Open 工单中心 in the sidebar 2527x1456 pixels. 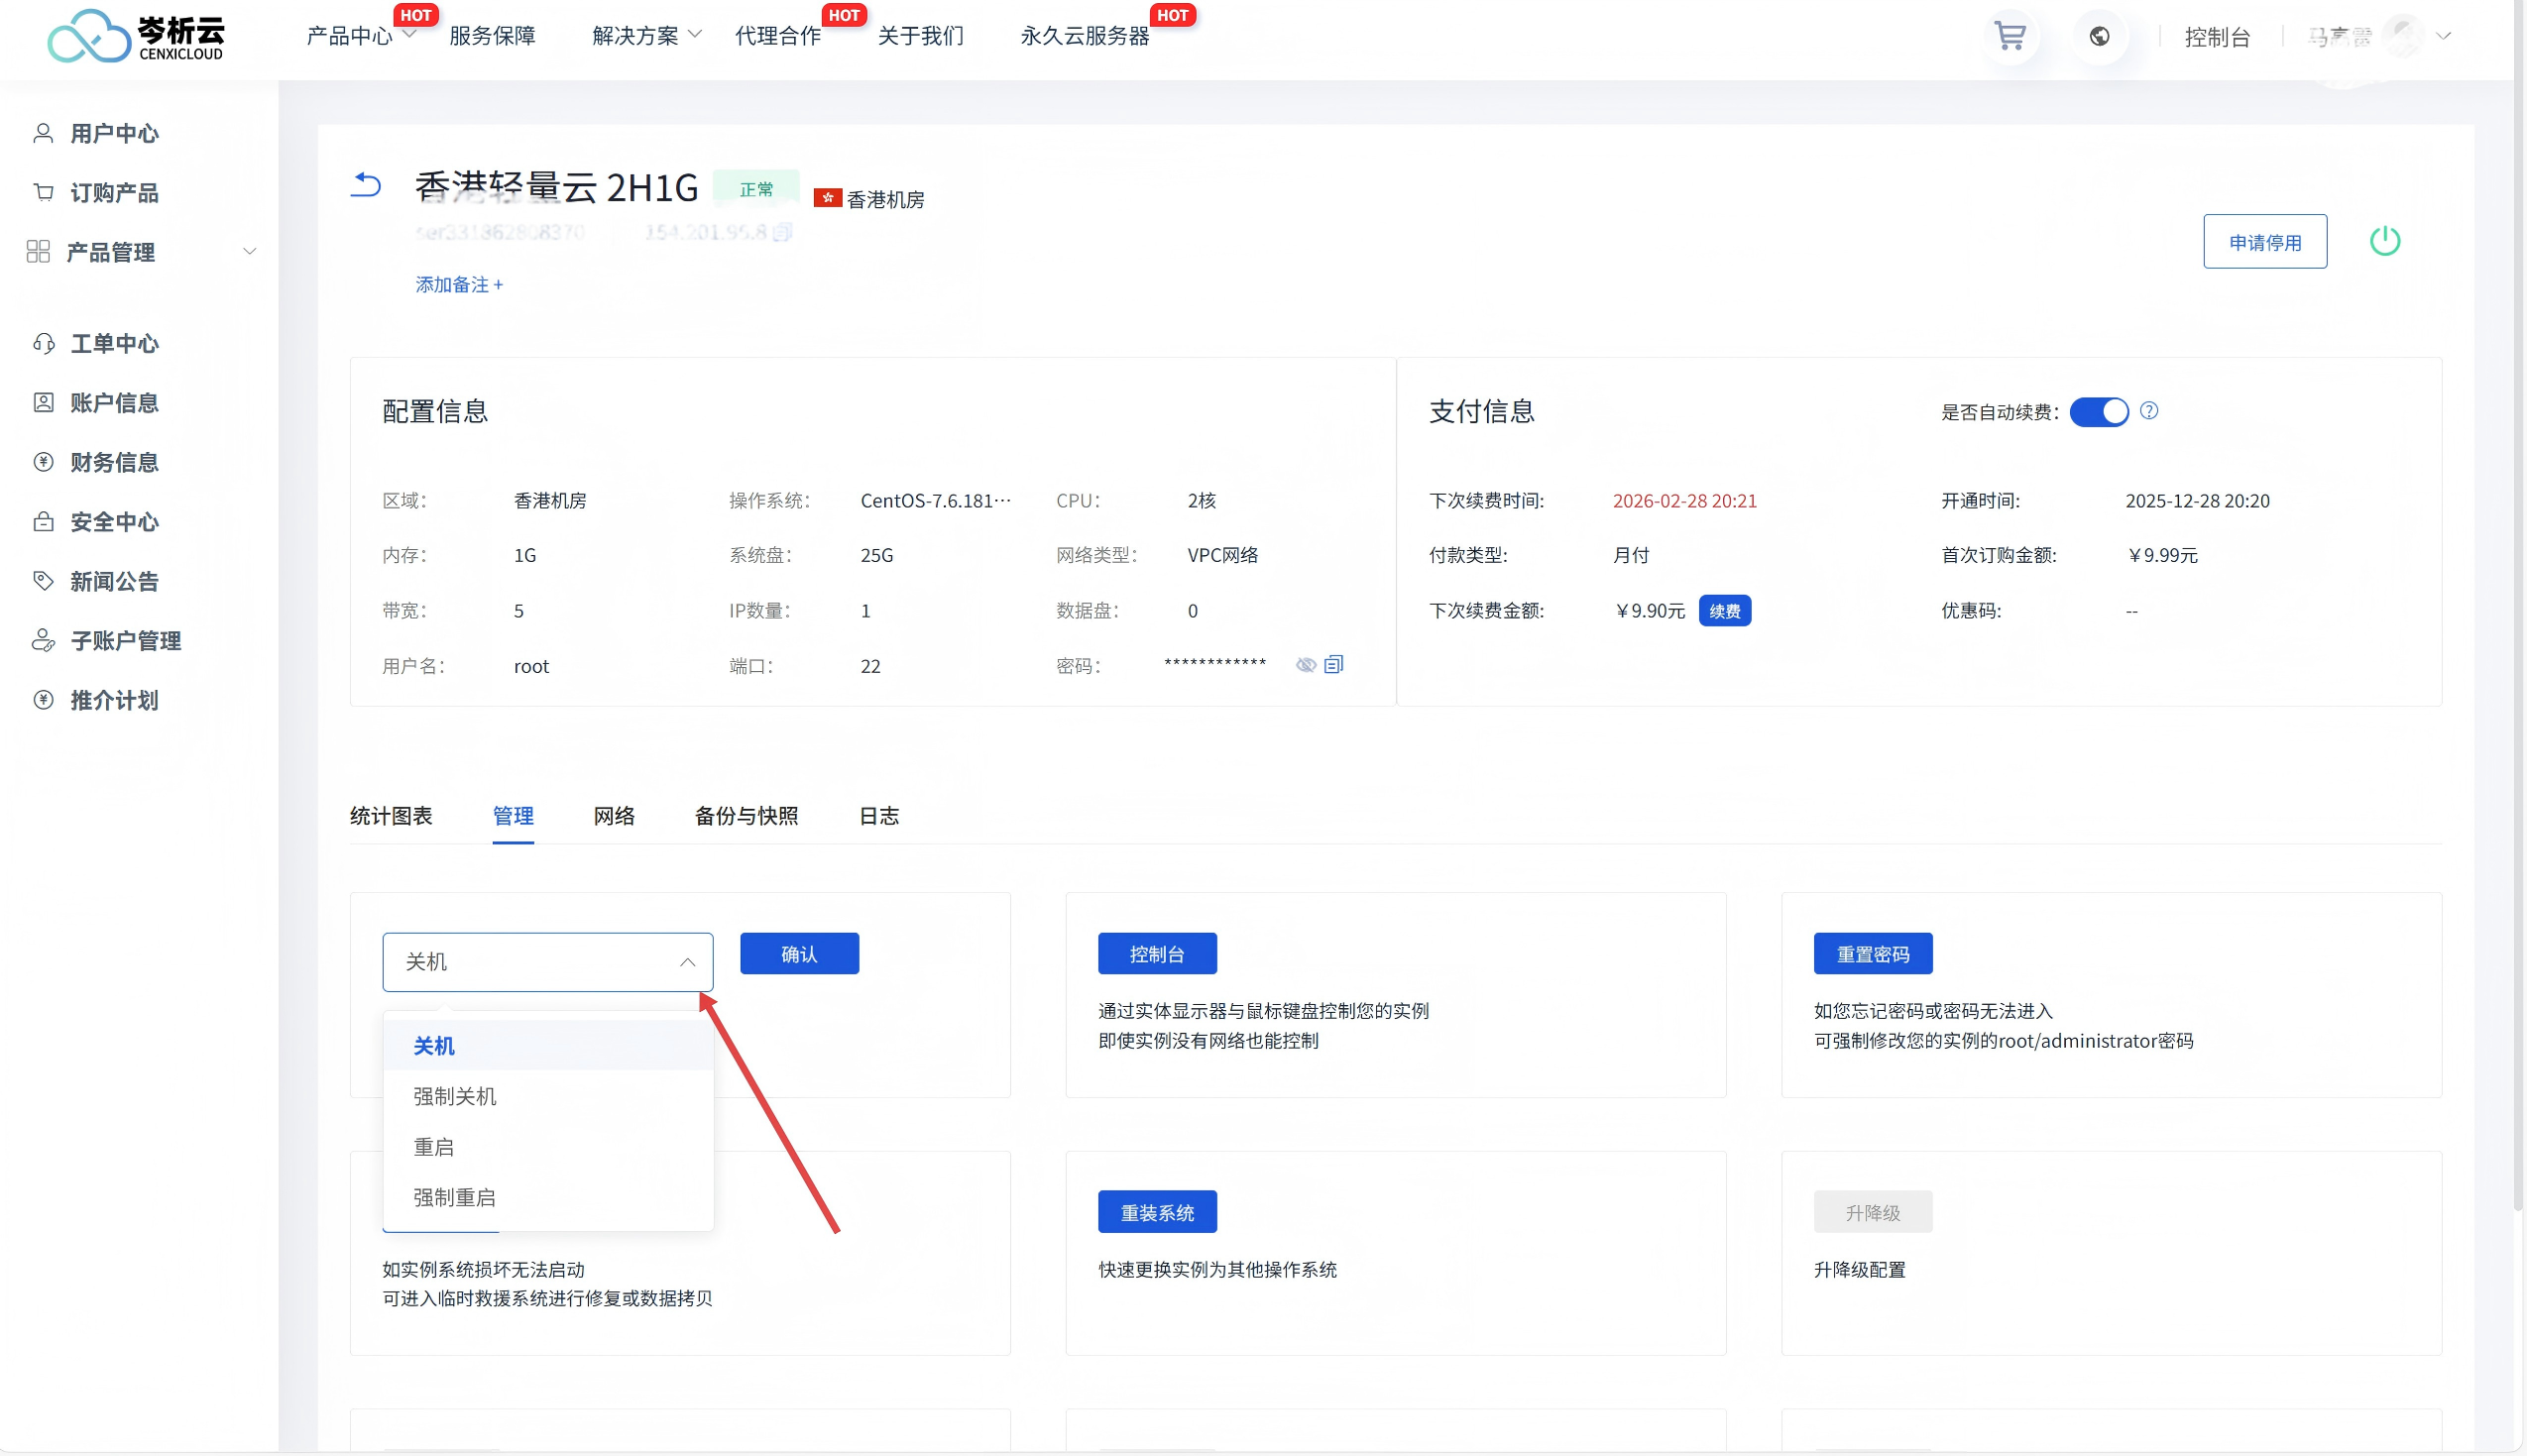(x=114, y=344)
